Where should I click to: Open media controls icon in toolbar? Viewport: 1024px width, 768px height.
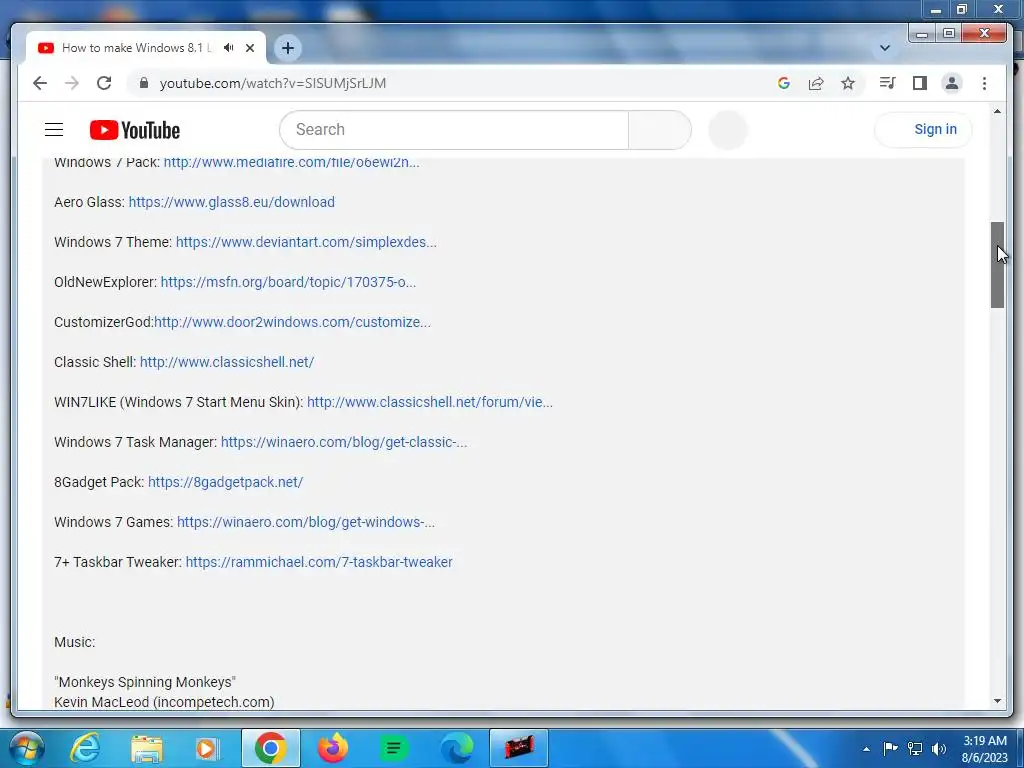coord(887,83)
